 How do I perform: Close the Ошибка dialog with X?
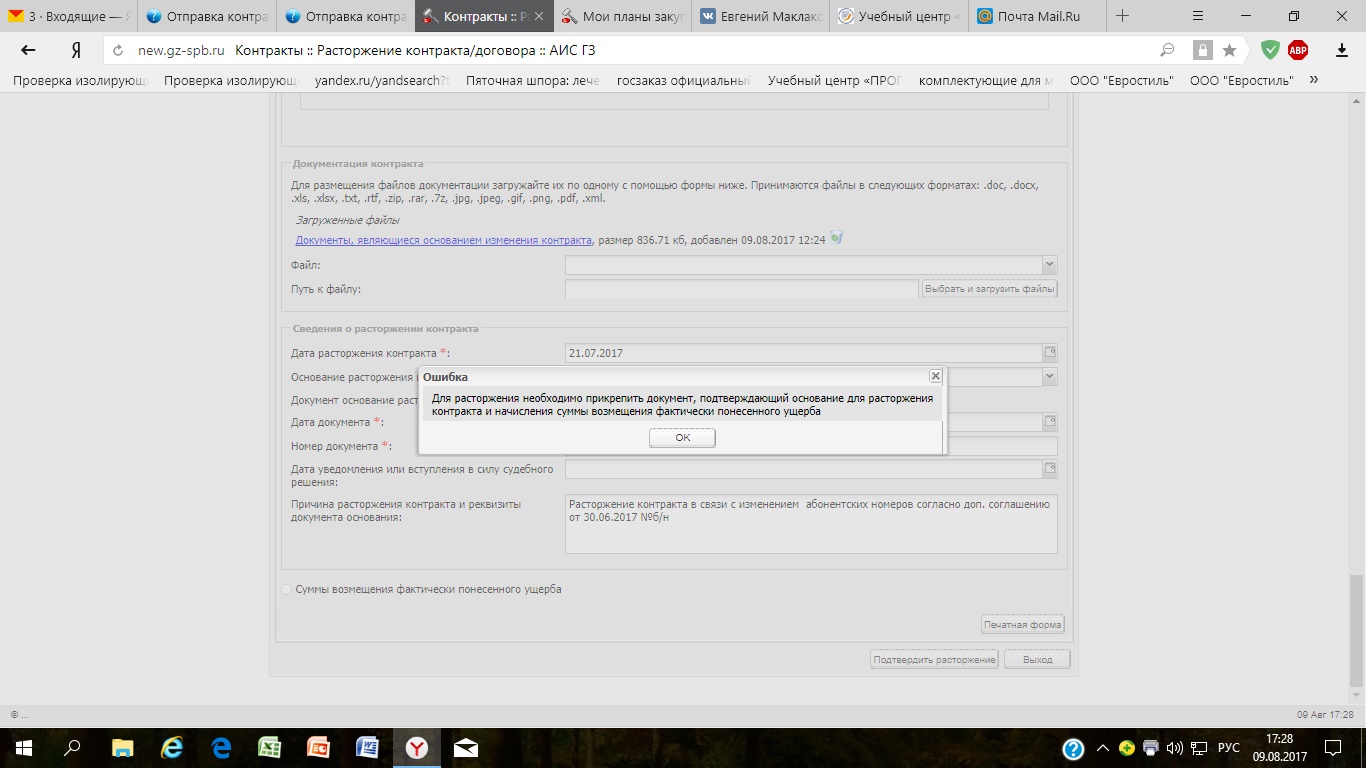coord(935,376)
